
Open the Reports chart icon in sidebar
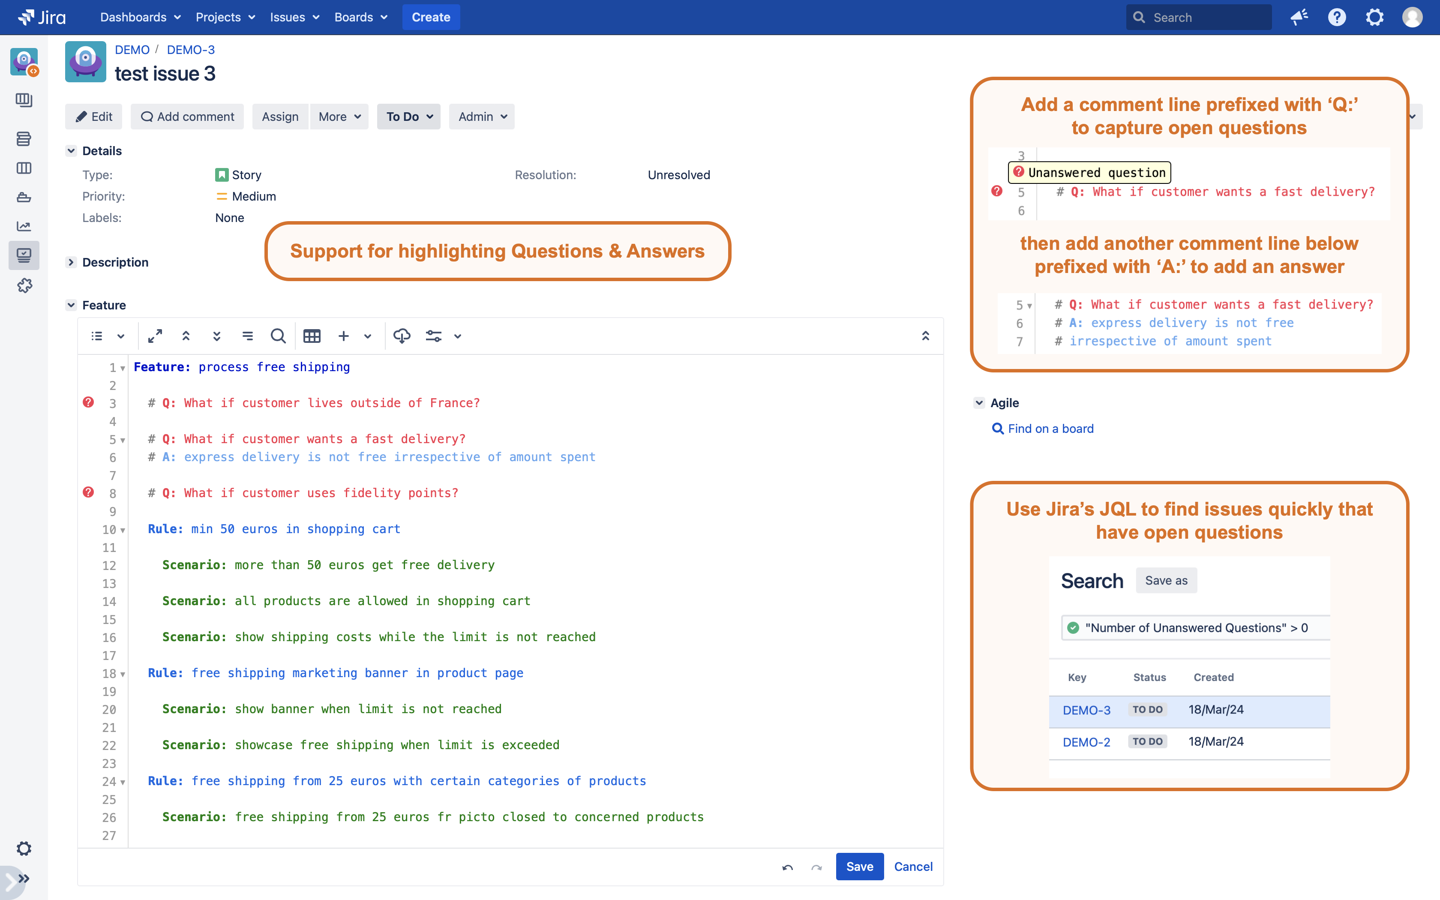(x=24, y=226)
